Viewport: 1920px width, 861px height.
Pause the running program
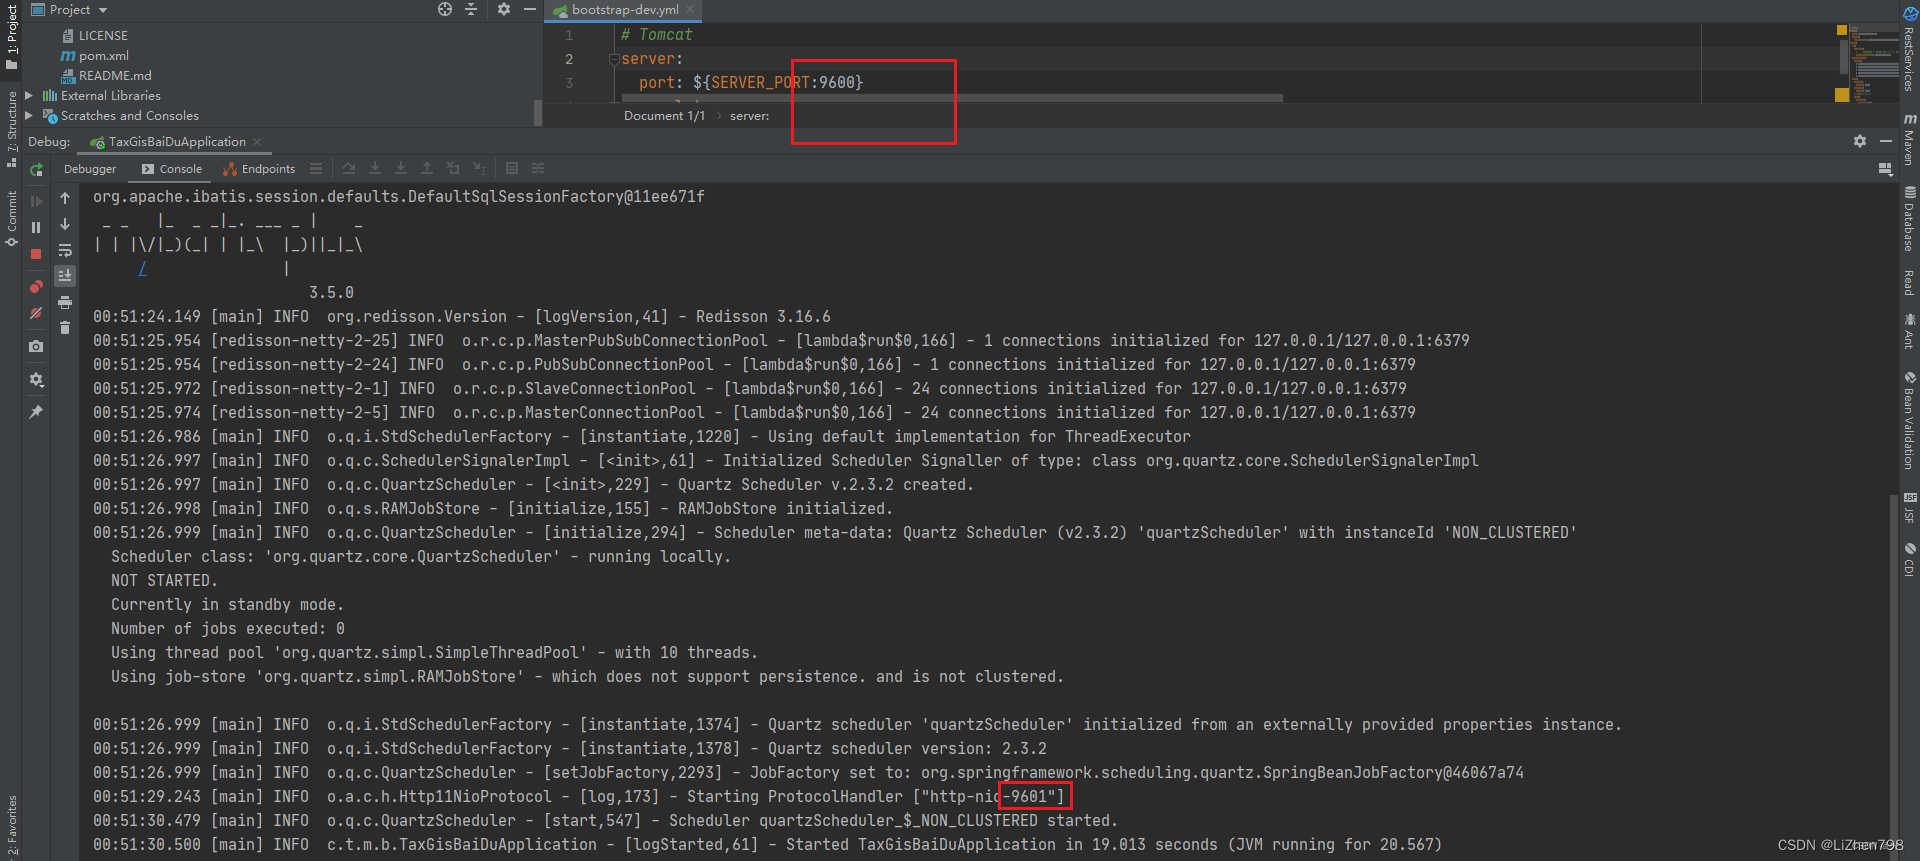36,228
